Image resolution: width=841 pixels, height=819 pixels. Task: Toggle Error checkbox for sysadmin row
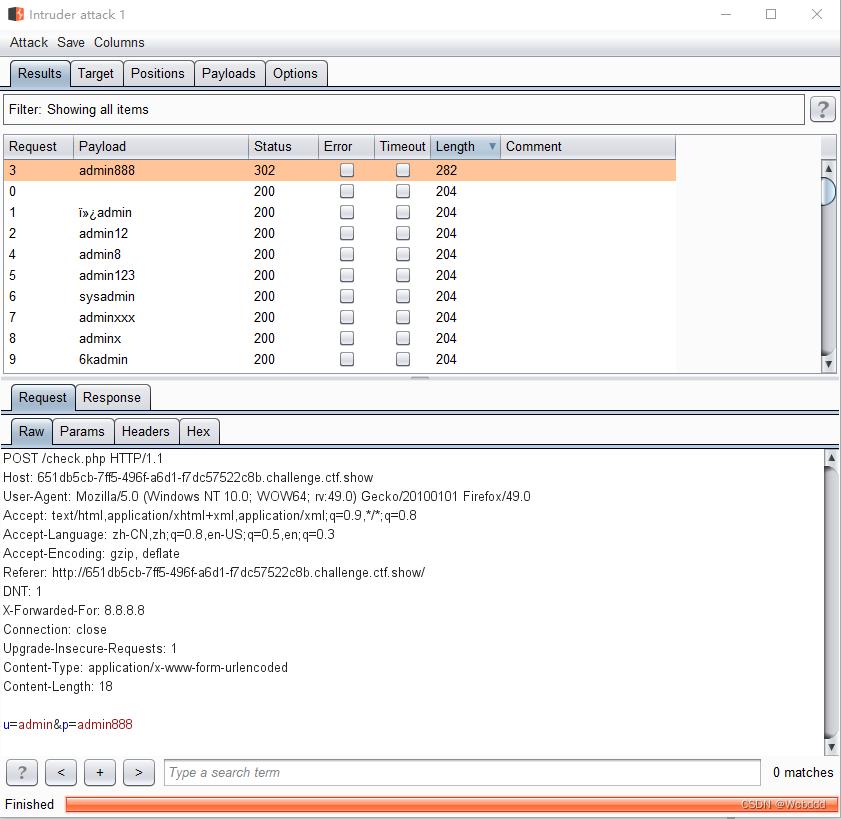[x=347, y=296]
